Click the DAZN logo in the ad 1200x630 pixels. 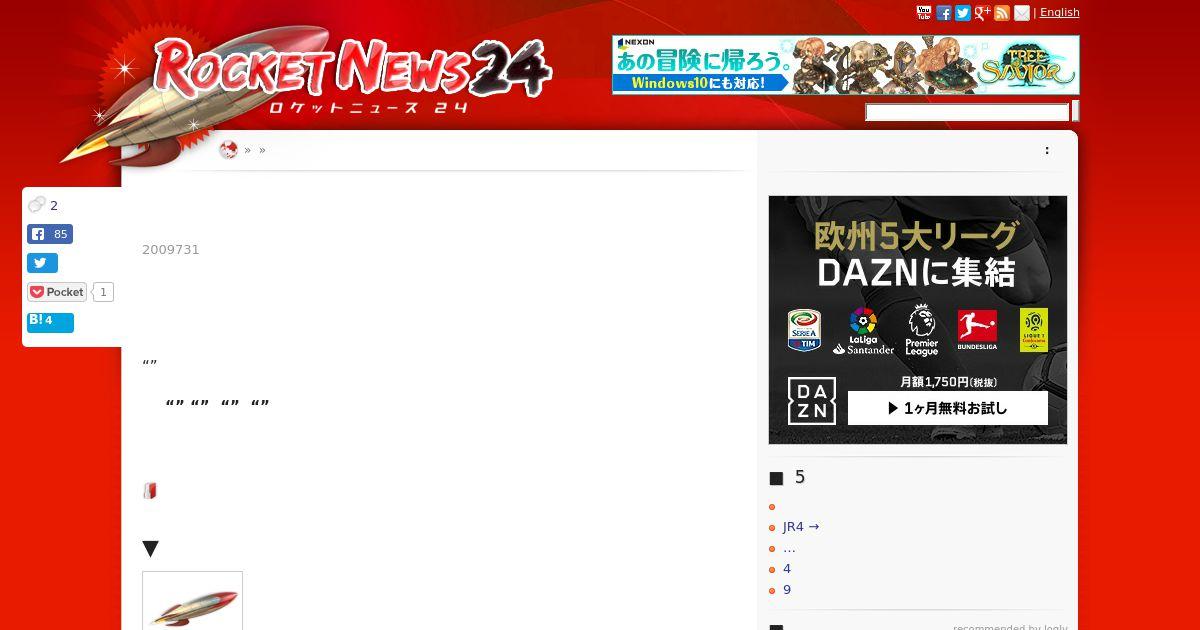(x=812, y=401)
